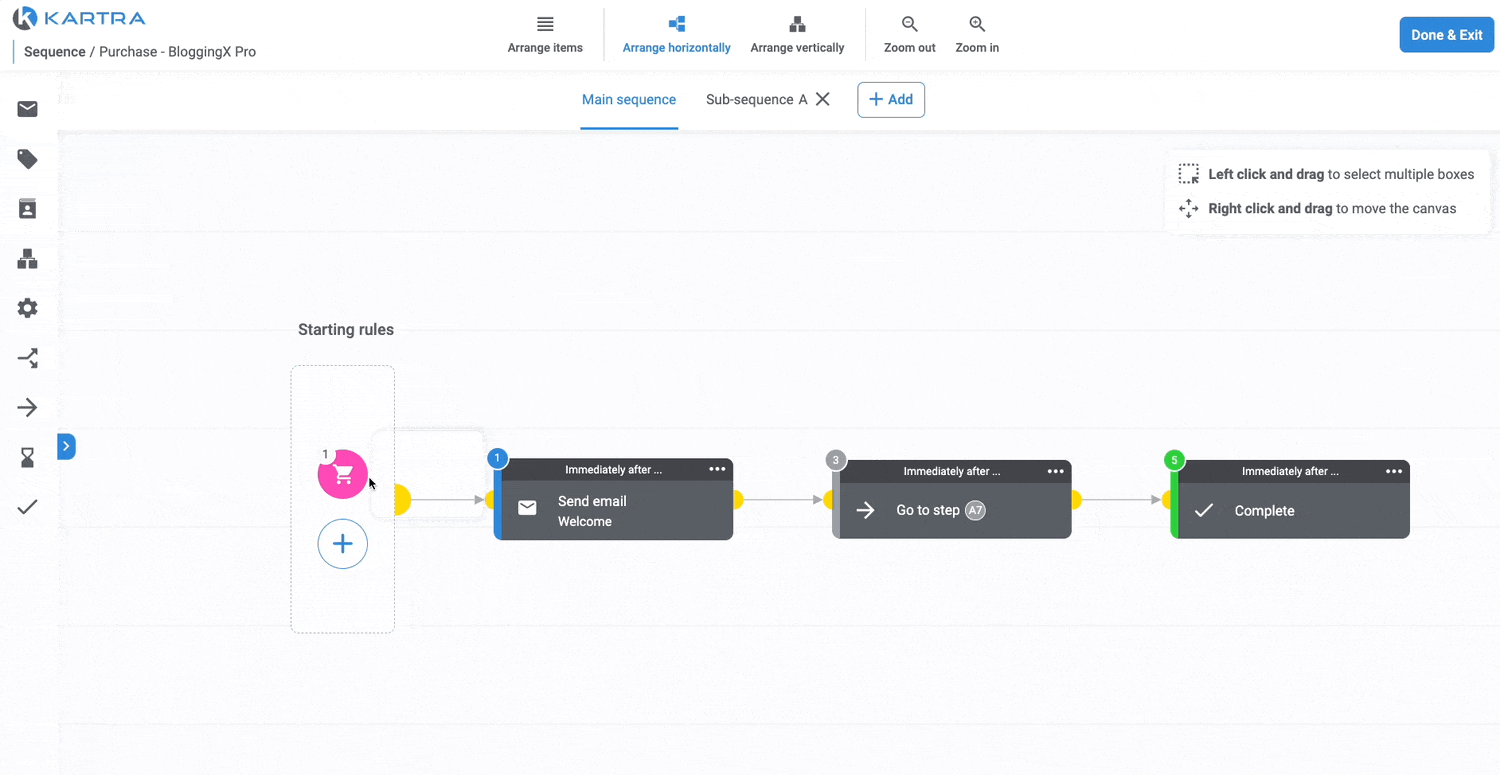Add a new starting rule with plus circle
This screenshot has width=1500, height=775.
(342, 544)
